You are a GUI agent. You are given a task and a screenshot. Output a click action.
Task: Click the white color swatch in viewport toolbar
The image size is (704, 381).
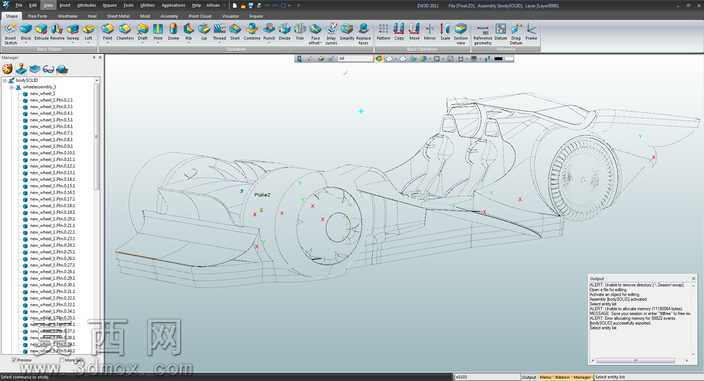(x=508, y=59)
